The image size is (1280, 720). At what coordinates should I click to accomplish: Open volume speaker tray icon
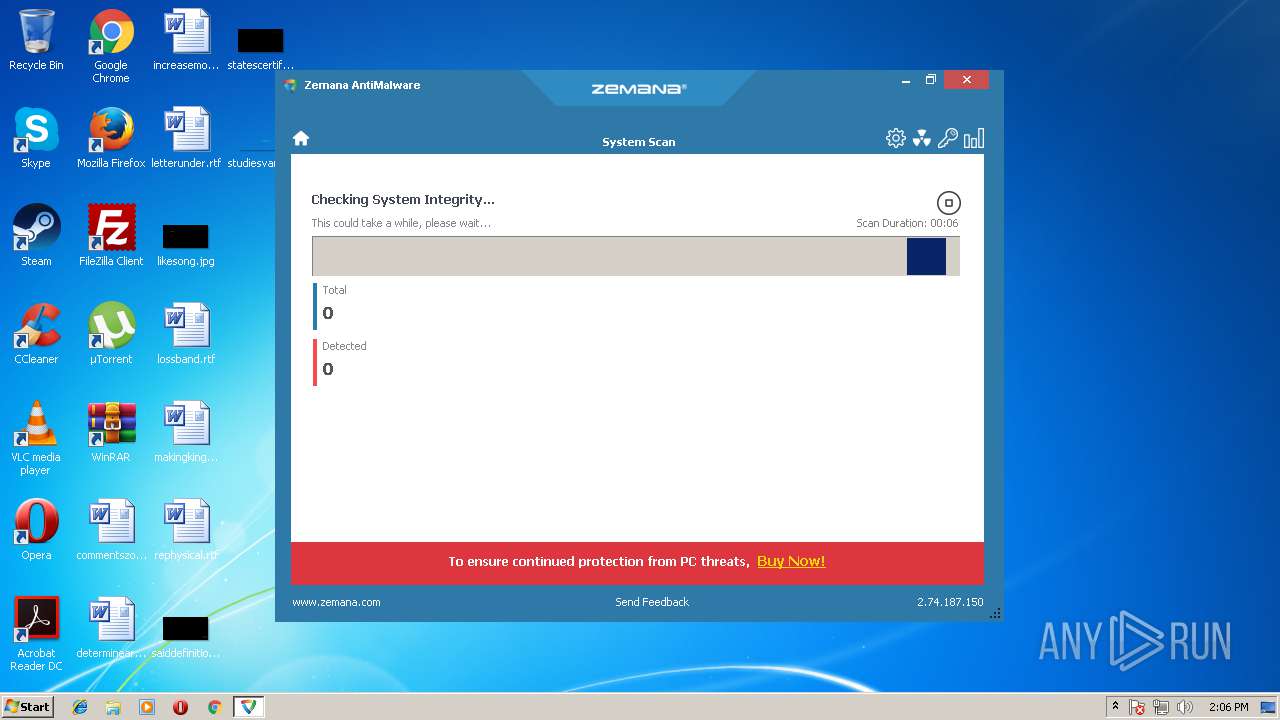(x=1185, y=707)
